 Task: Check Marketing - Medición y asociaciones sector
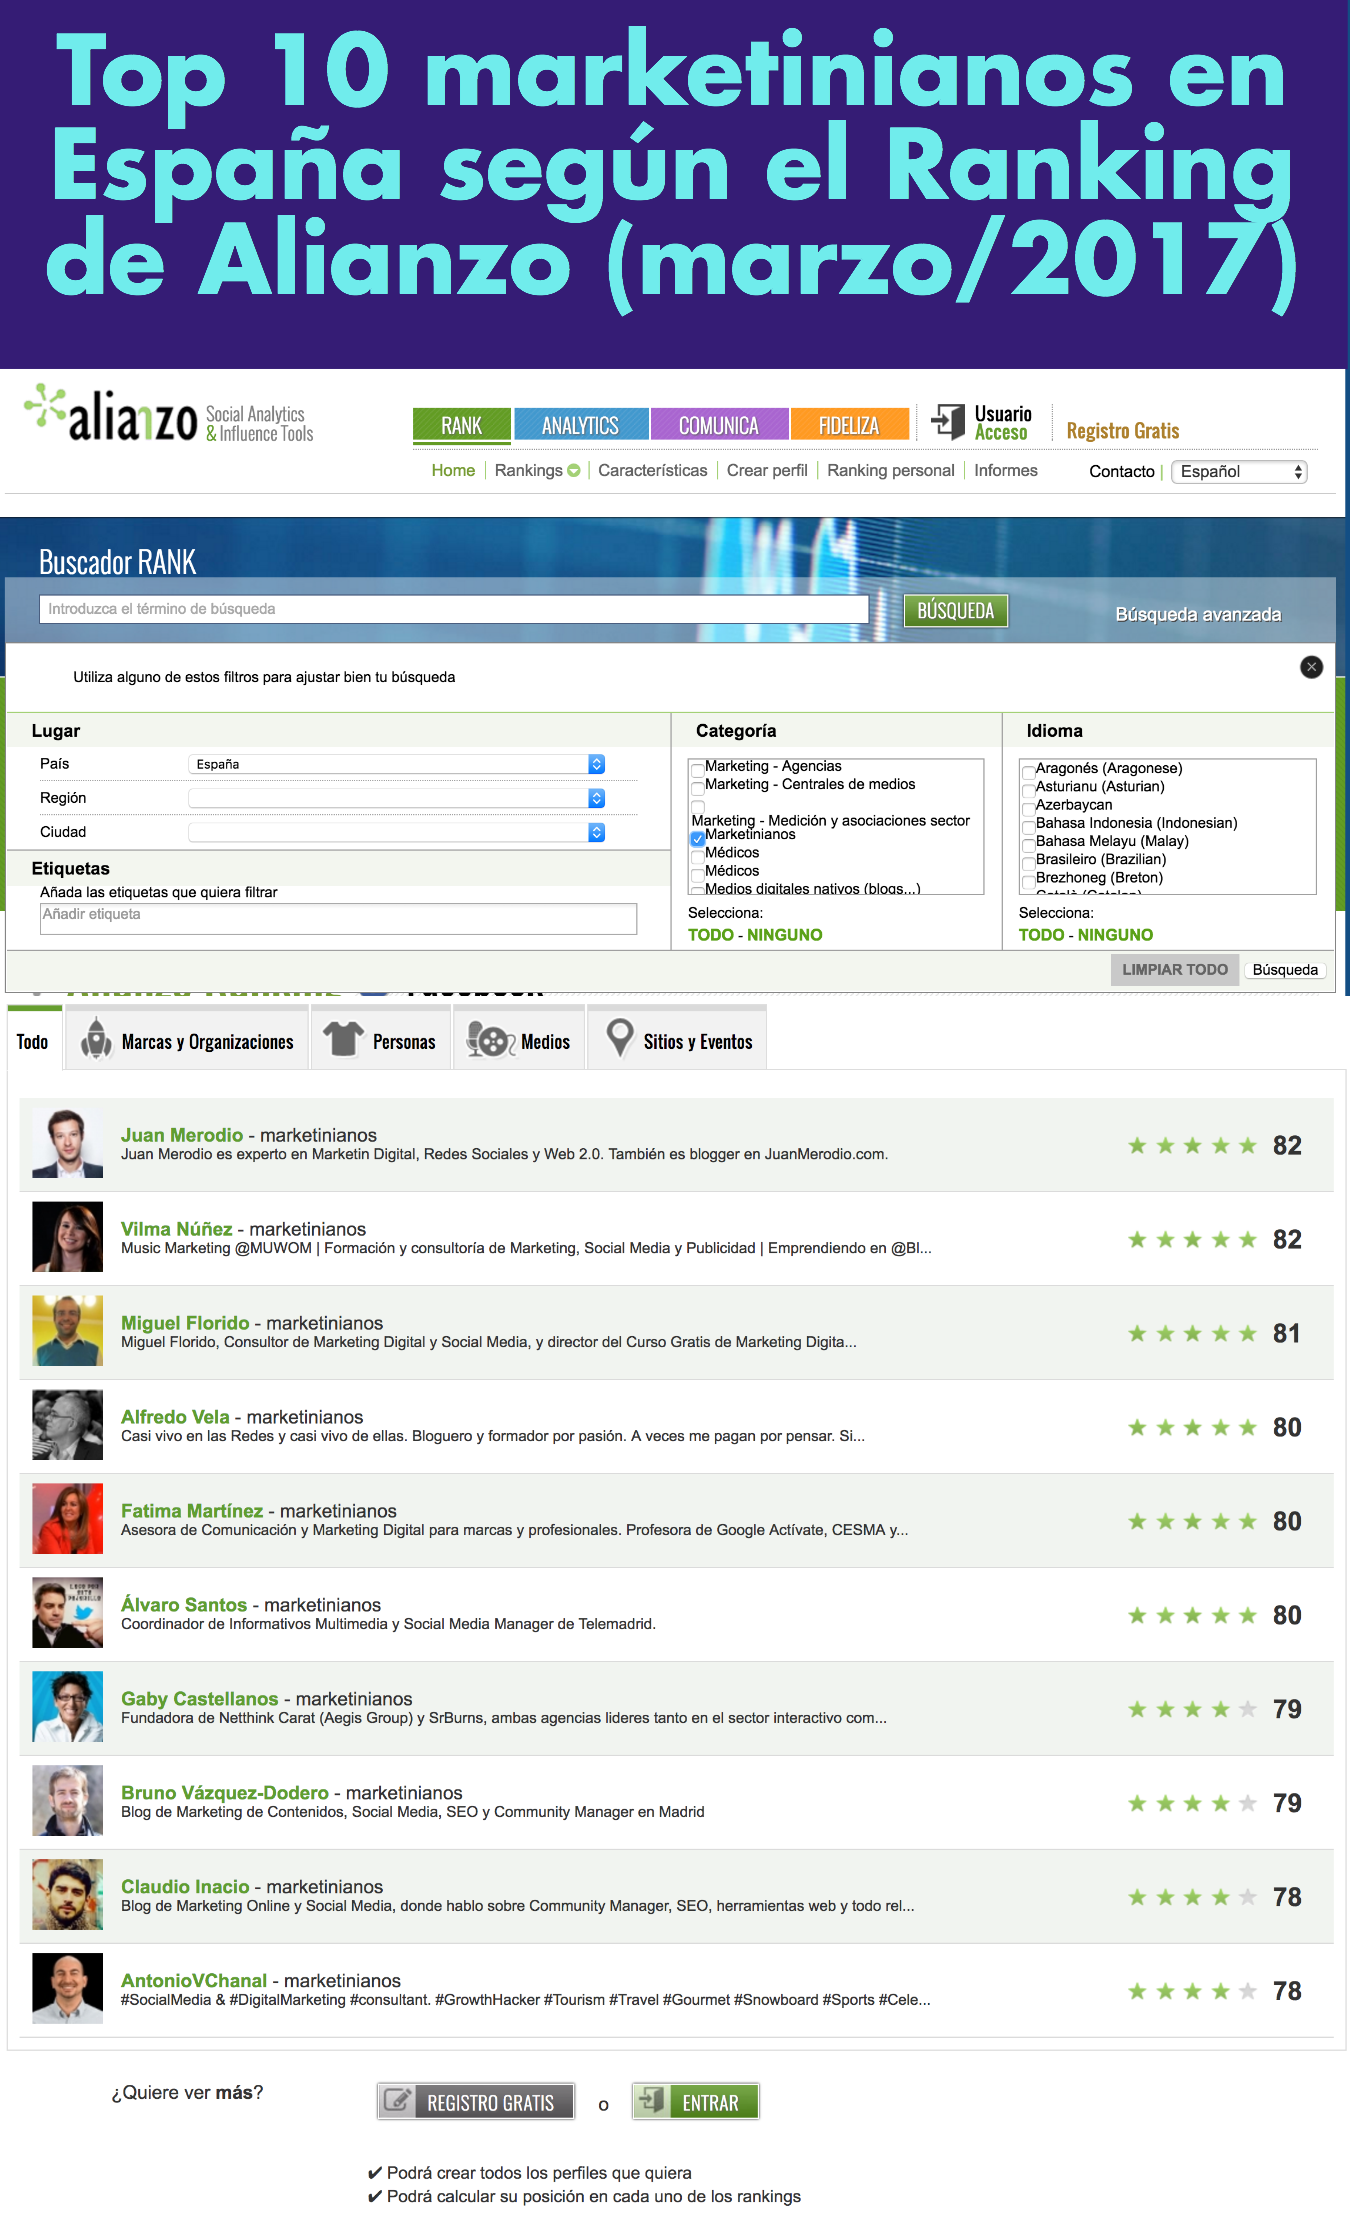(698, 806)
